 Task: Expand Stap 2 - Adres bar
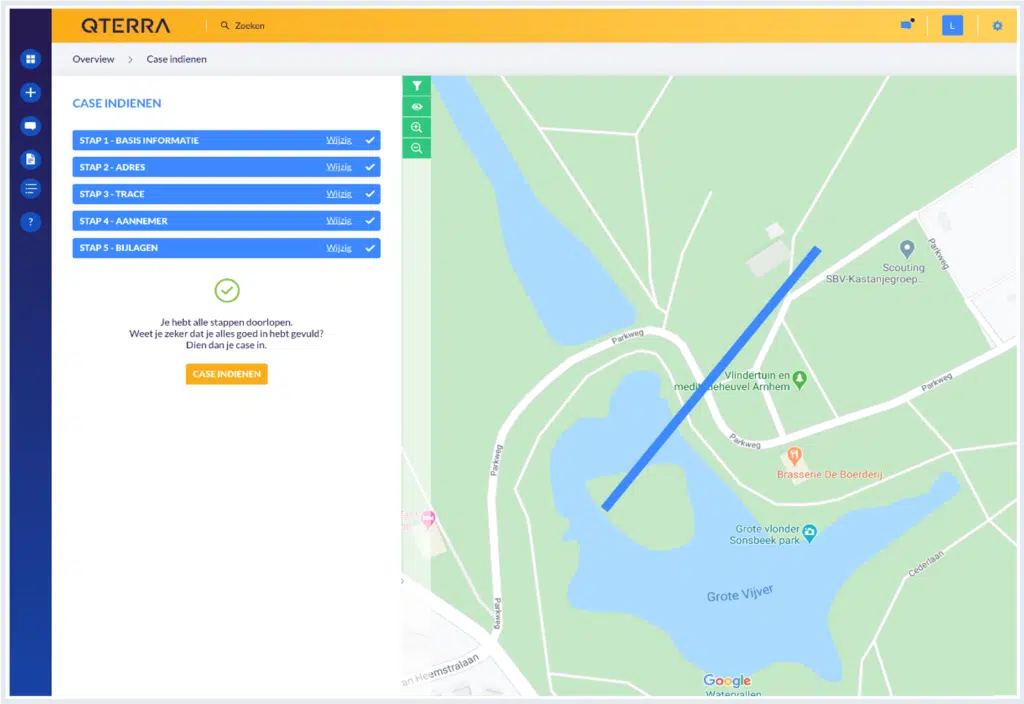click(x=226, y=167)
